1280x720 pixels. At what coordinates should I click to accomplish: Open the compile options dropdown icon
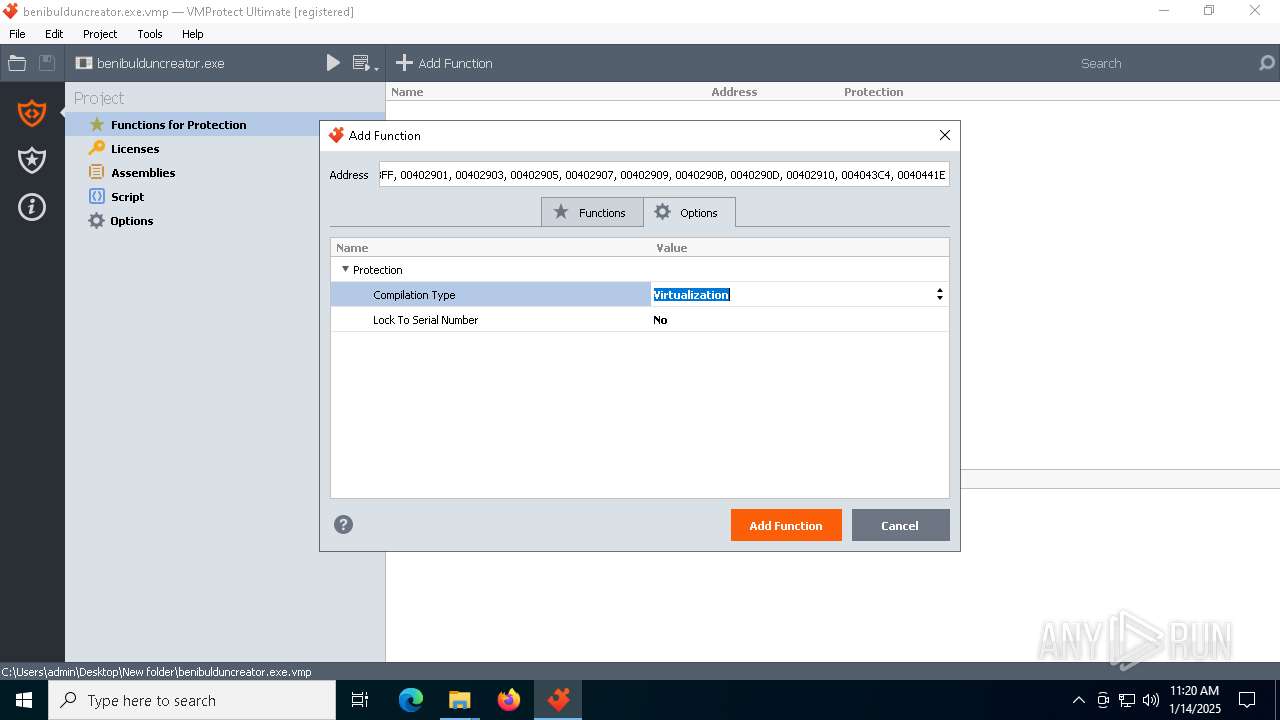click(x=366, y=63)
